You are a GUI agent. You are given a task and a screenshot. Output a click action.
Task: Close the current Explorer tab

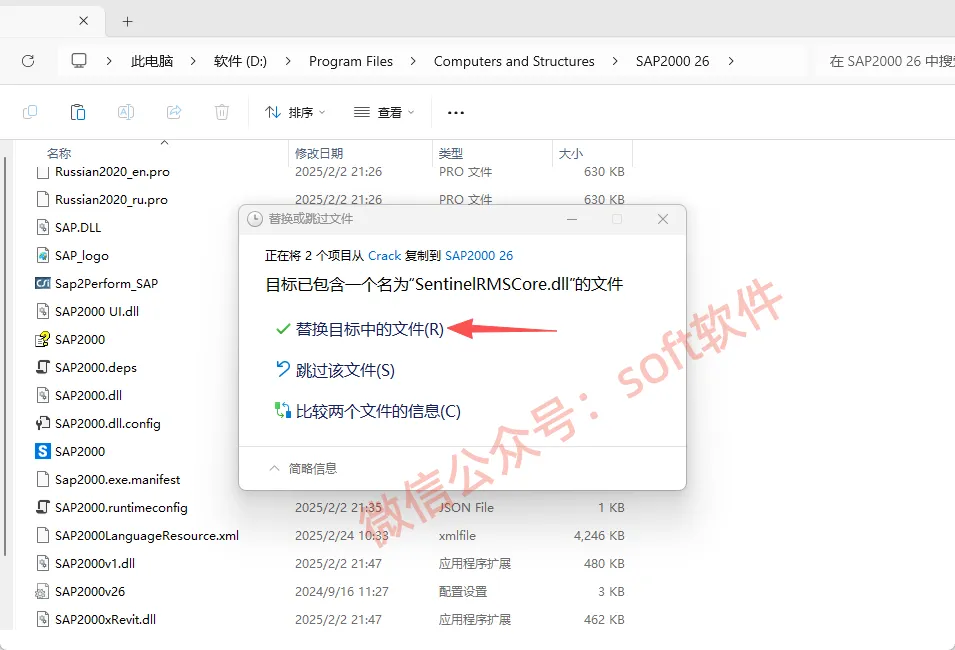pyautogui.click(x=83, y=21)
